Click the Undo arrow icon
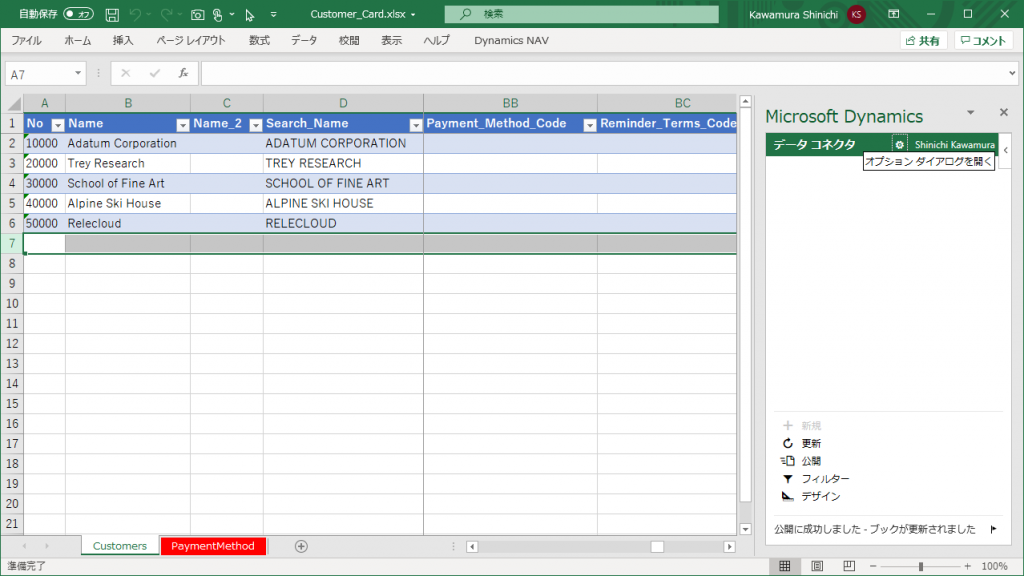 click(135, 14)
